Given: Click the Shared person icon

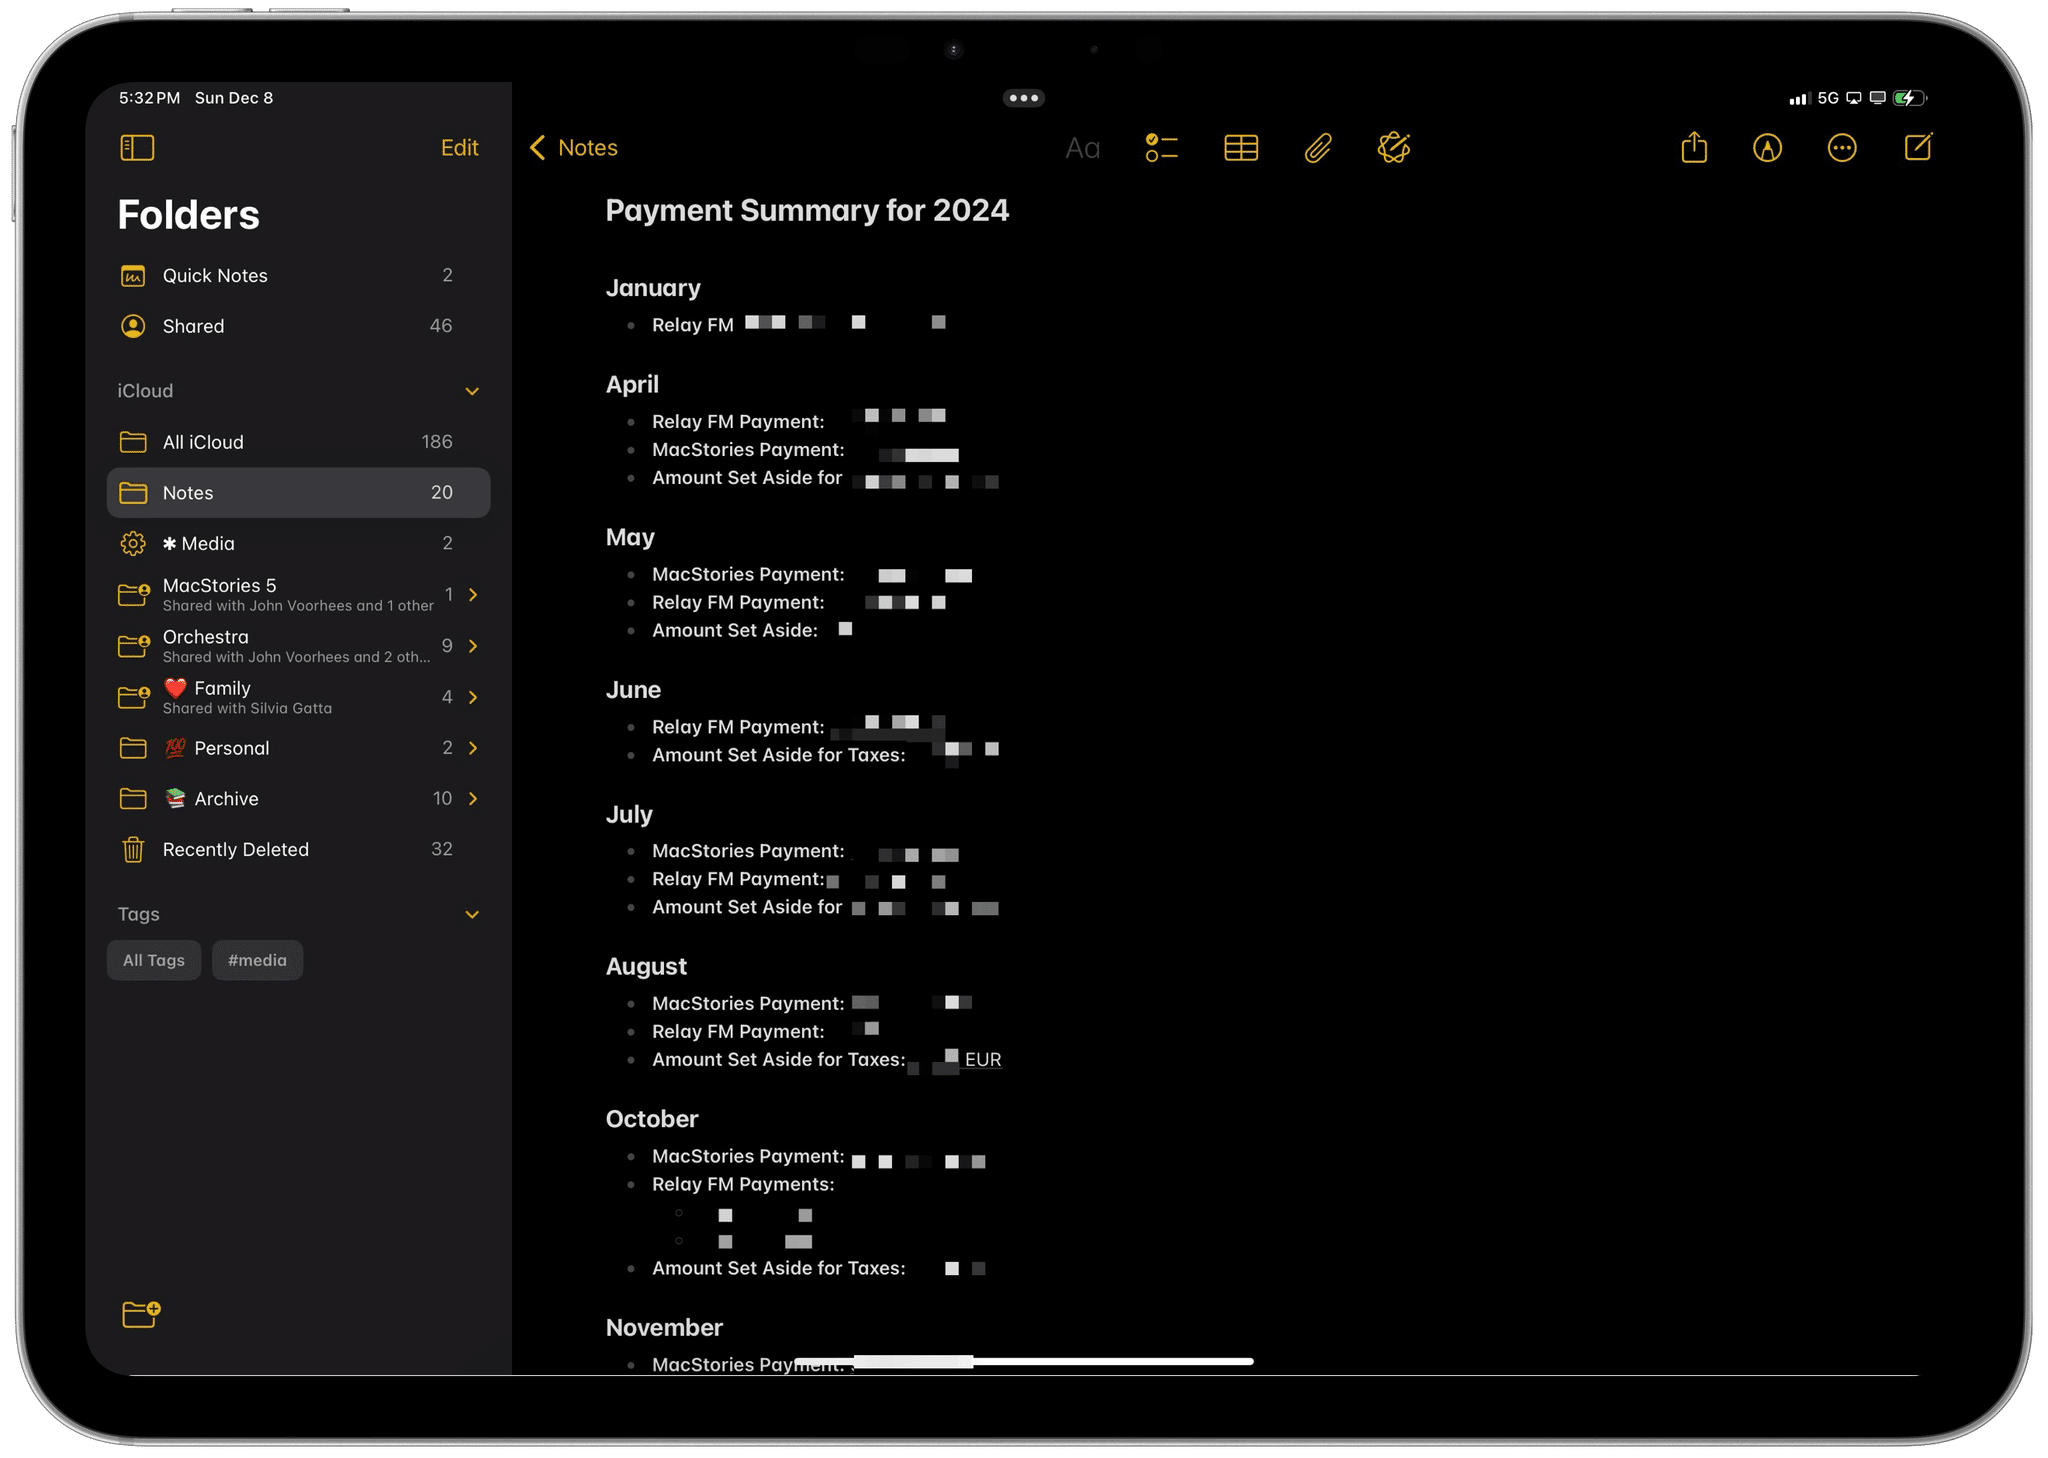Looking at the screenshot, I should (133, 326).
